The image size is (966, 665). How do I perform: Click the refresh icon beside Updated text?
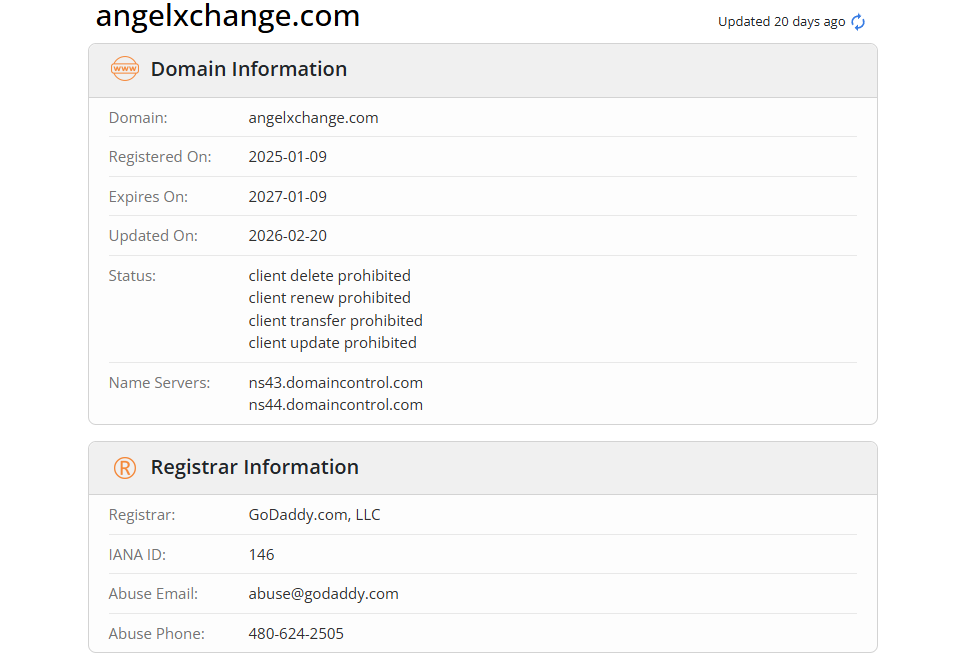click(858, 22)
